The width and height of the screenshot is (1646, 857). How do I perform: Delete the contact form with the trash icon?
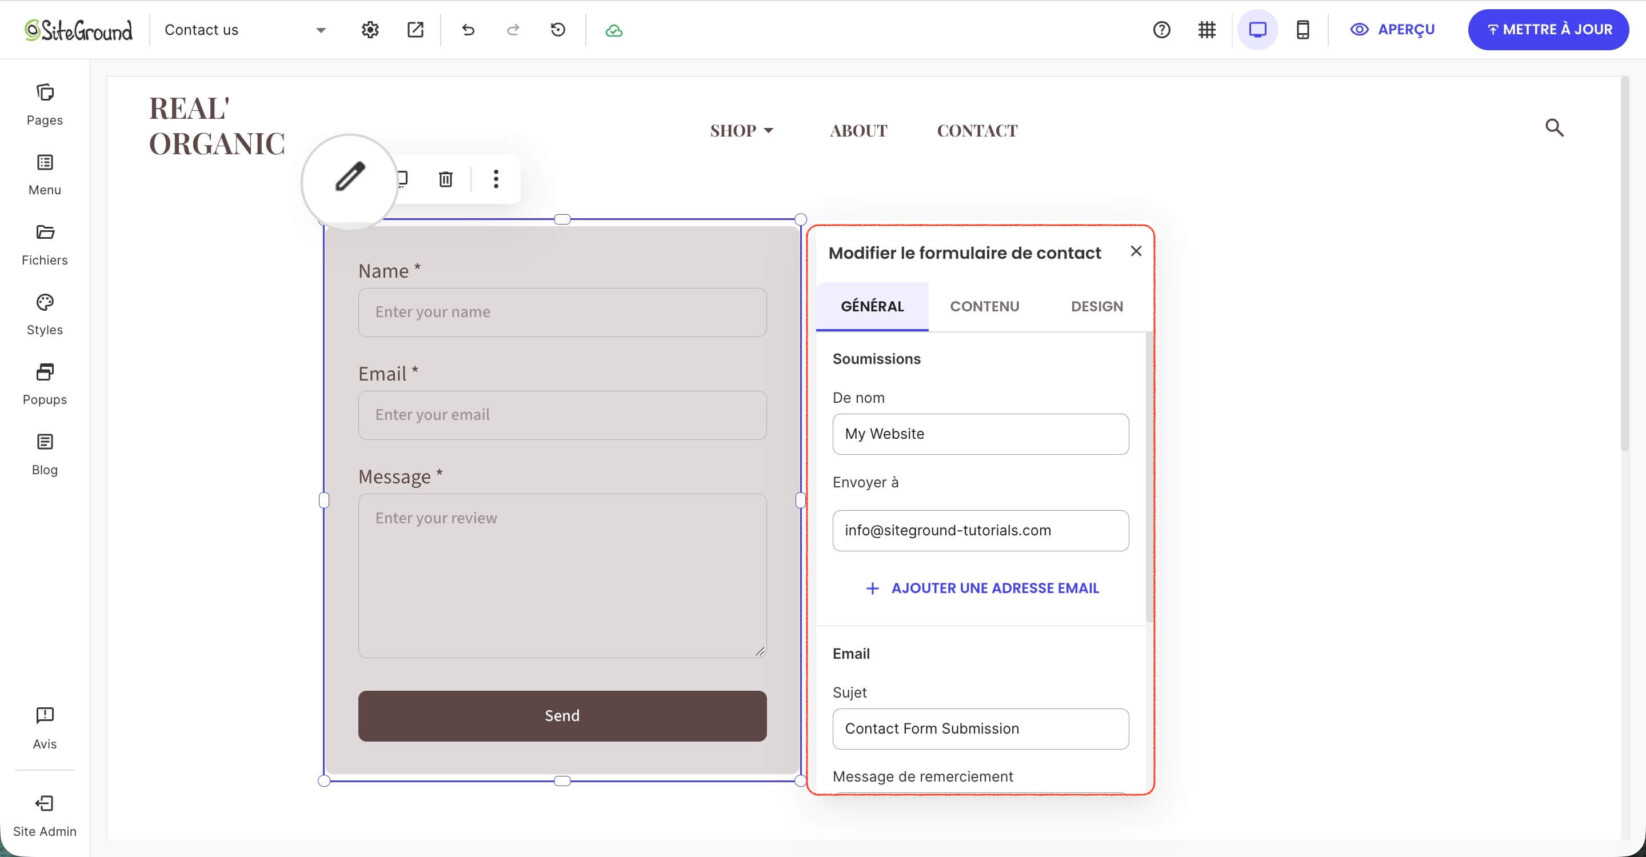[446, 179]
